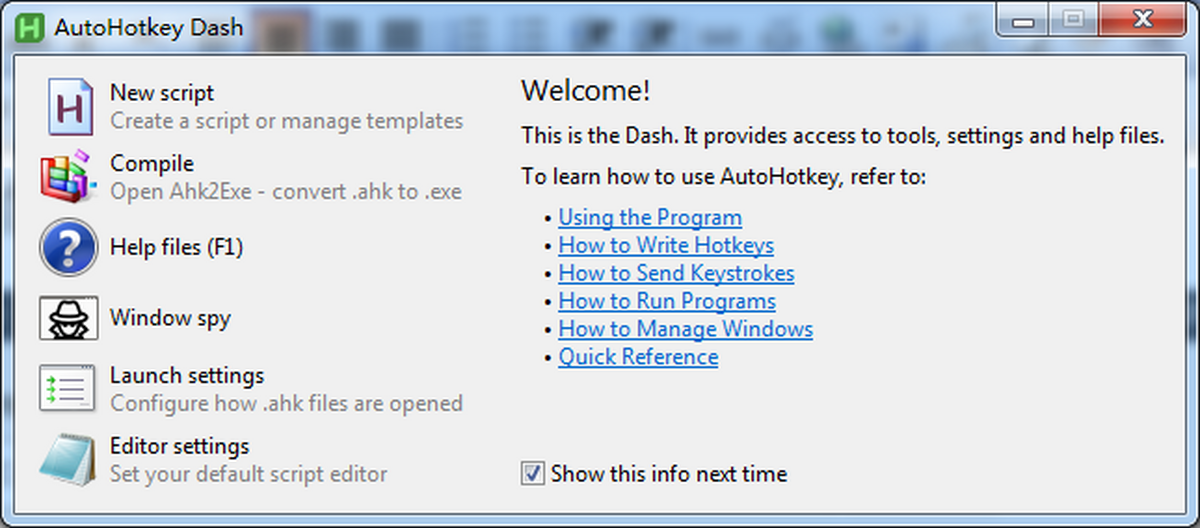Select the New script label
Image resolution: width=1200 pixels, height=528 pixels.
162,93
